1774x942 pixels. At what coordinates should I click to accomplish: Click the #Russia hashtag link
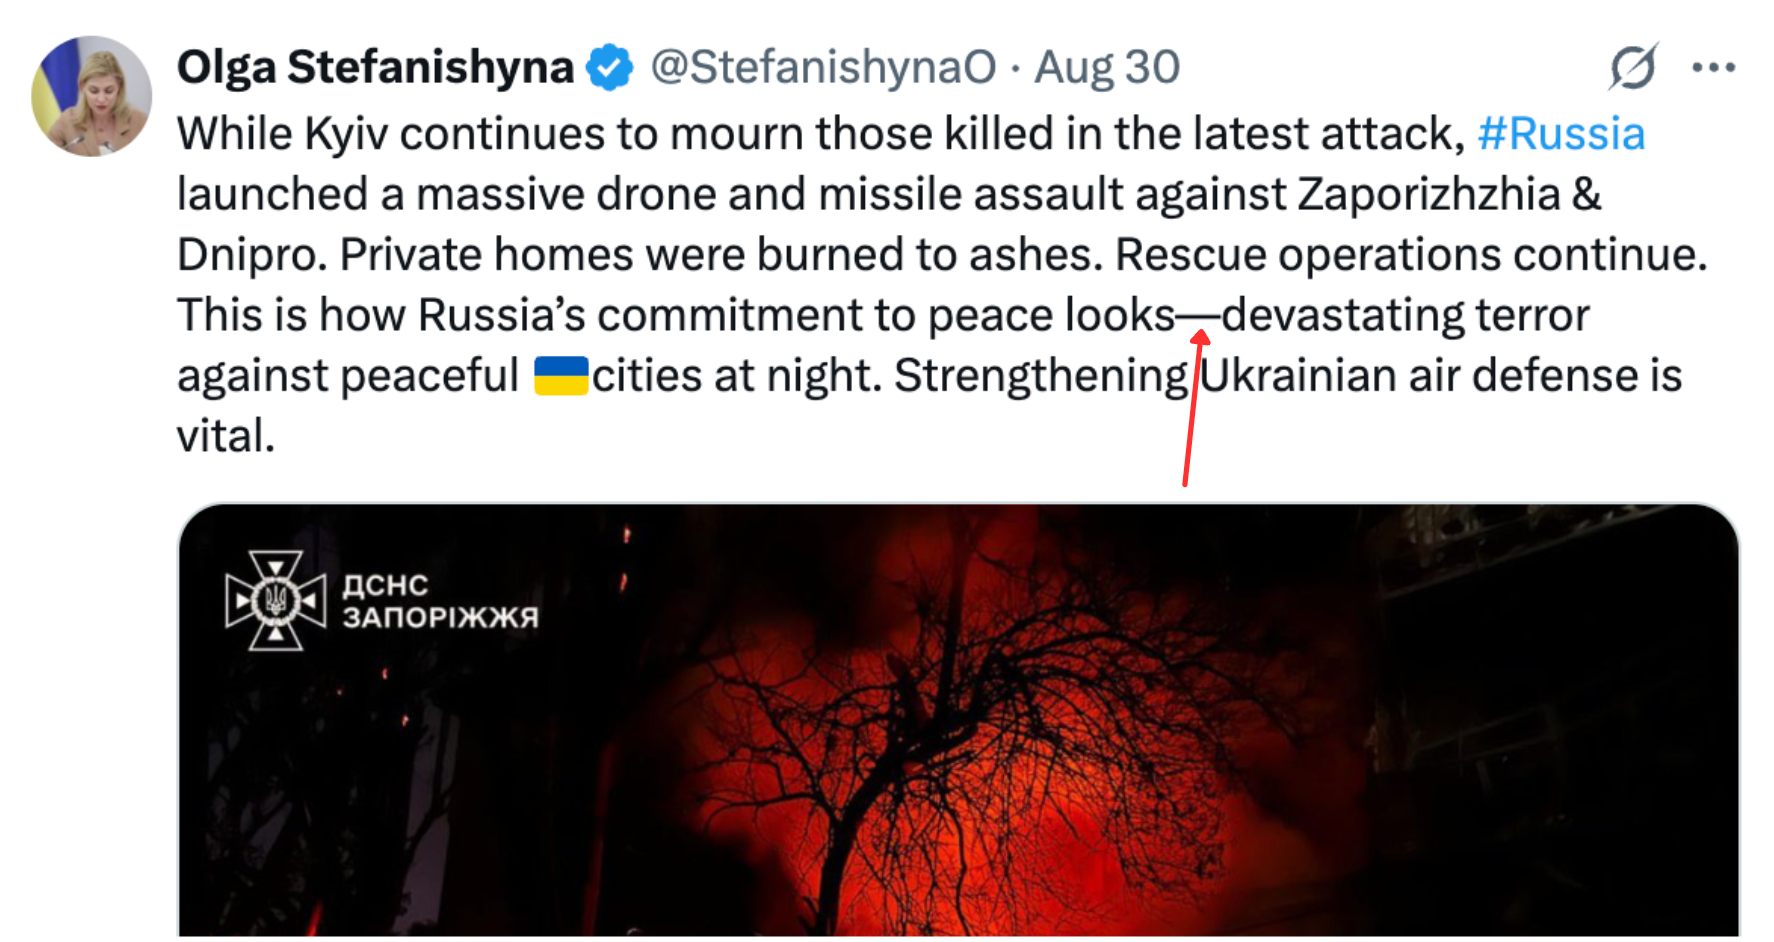point(1560,134)
